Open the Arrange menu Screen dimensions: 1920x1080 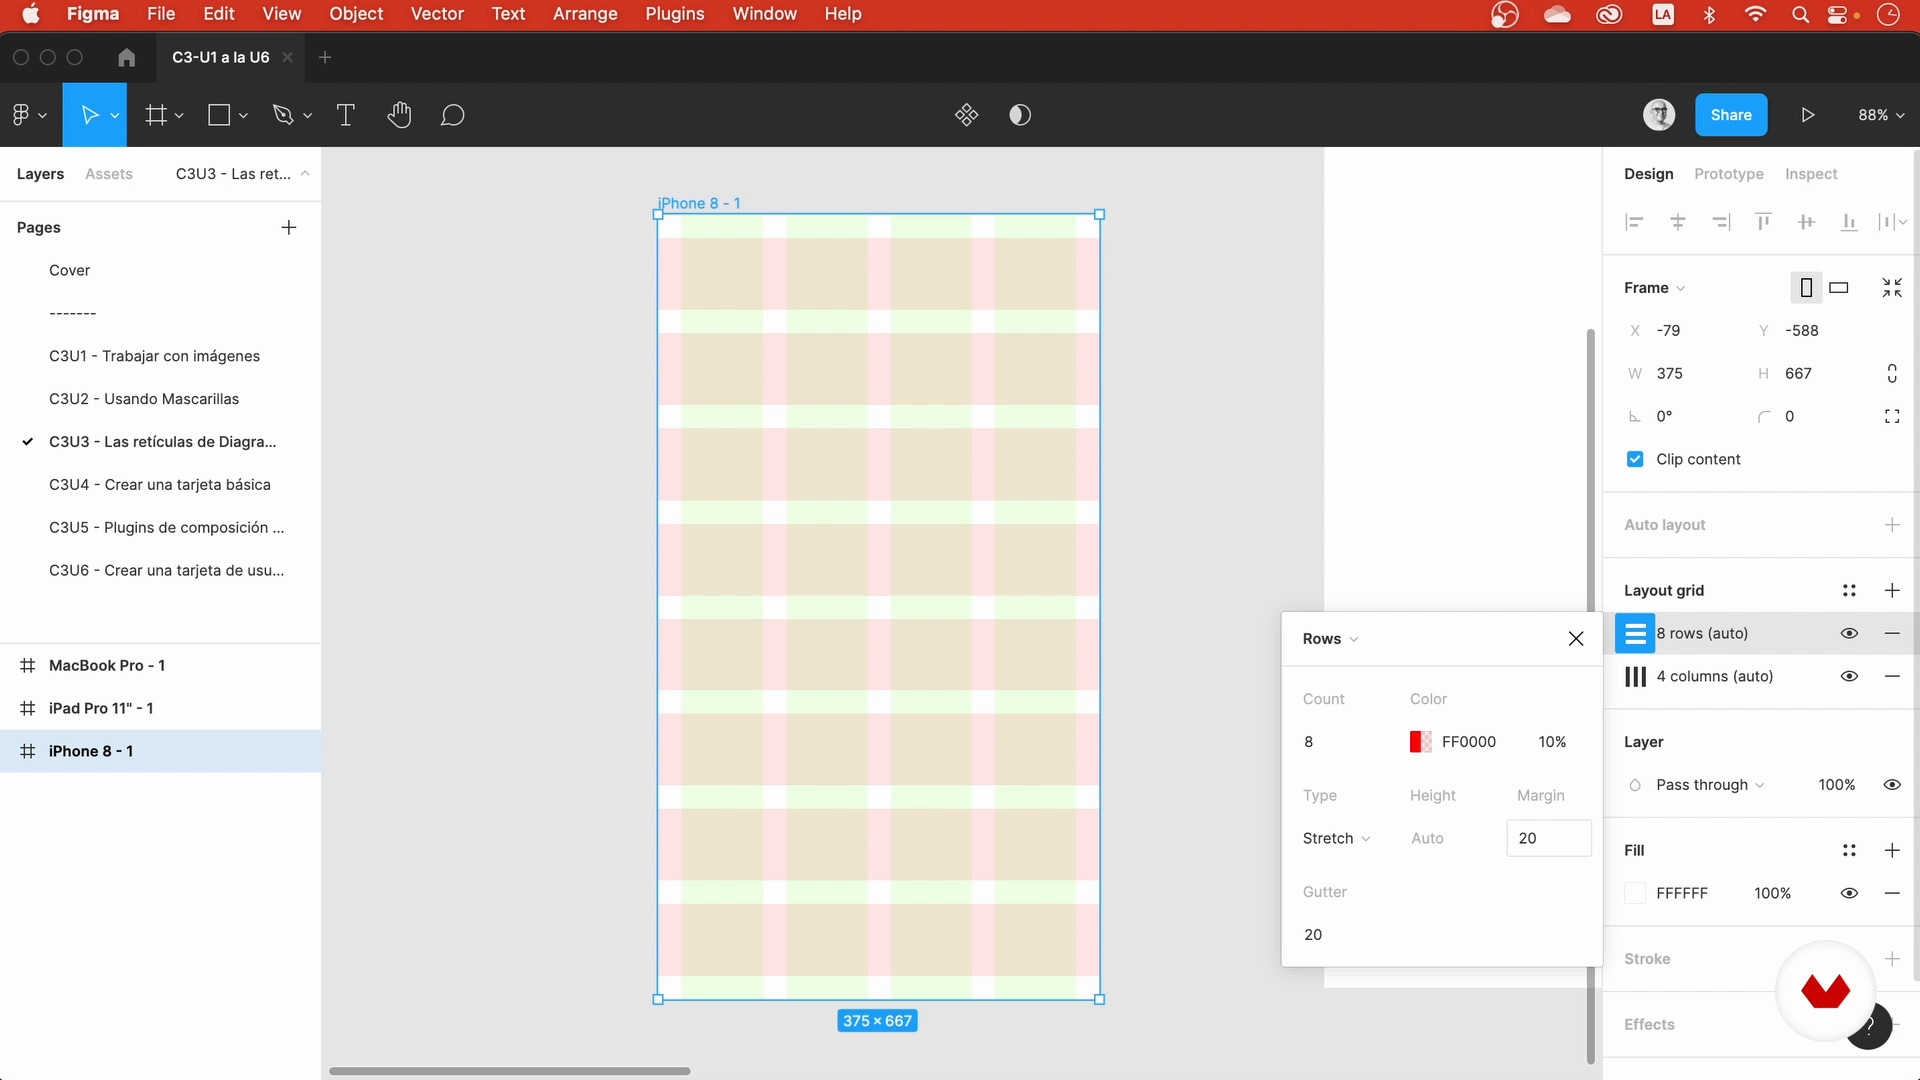tap(585, 14)
